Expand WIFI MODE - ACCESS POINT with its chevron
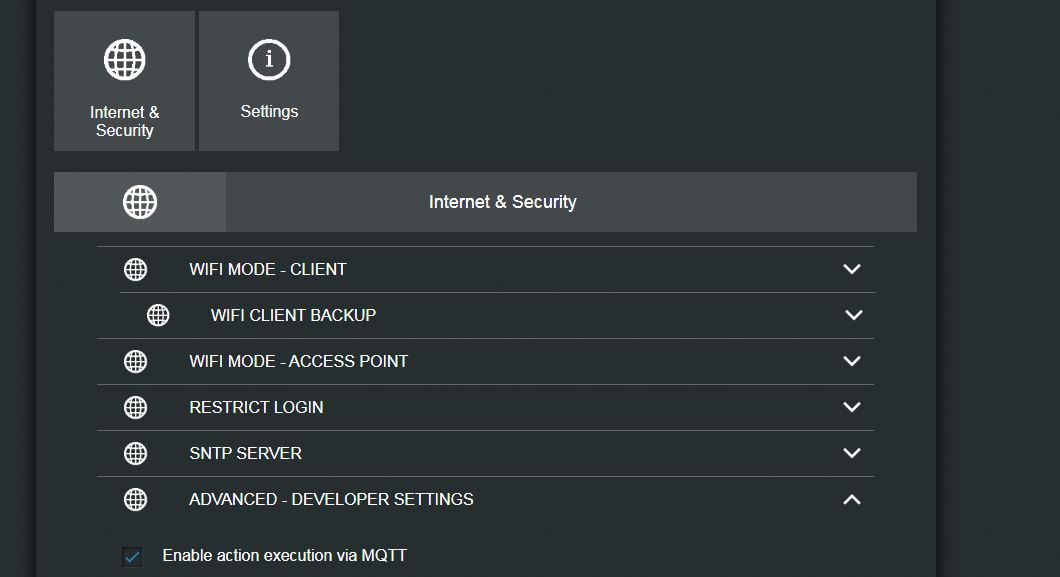 pos(852,361)
